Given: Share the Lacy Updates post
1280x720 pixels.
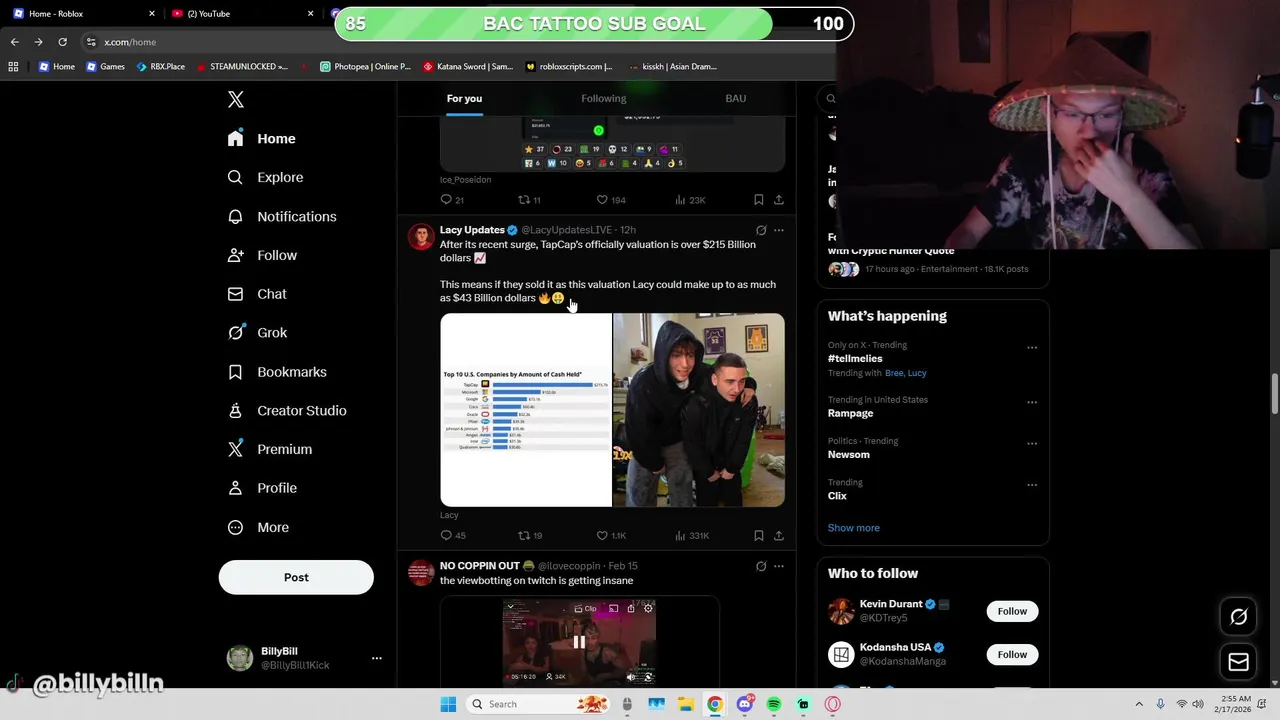Looking at the screenshot, I should (x=779, y=536).
